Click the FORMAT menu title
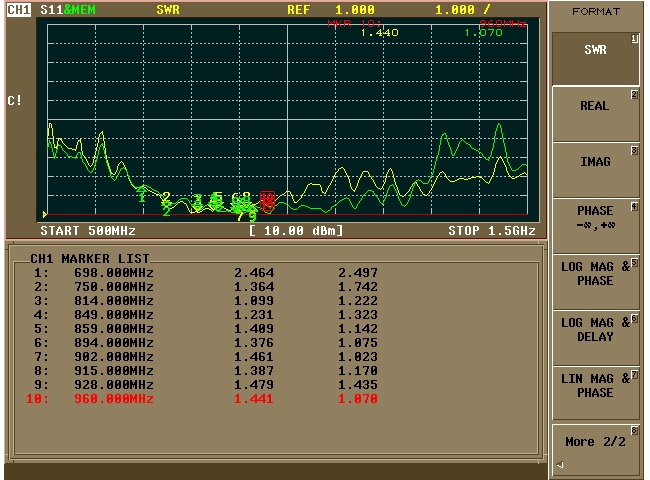The image size is (650, 480). pos(596,12)
